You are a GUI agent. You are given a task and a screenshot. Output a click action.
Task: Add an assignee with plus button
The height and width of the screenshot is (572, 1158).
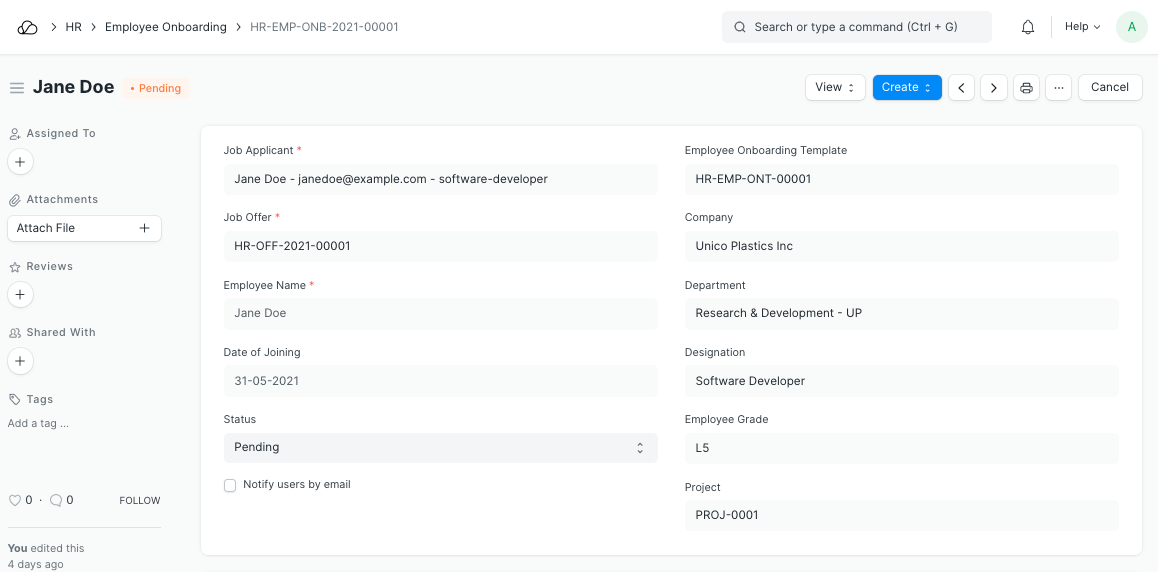20,161
